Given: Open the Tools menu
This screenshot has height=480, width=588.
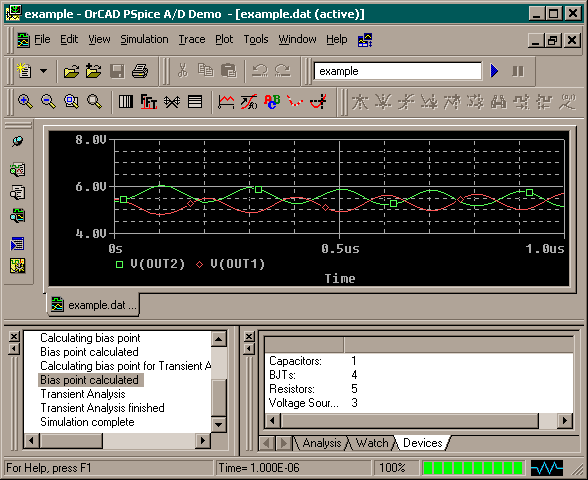Looking at the screenshot, I should pos(256,39).
